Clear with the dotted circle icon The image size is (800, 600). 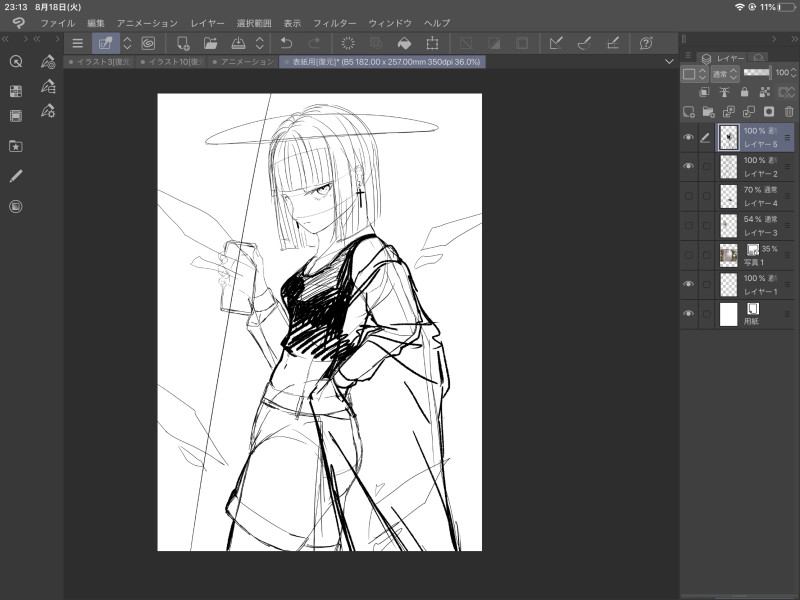point(348,43)
